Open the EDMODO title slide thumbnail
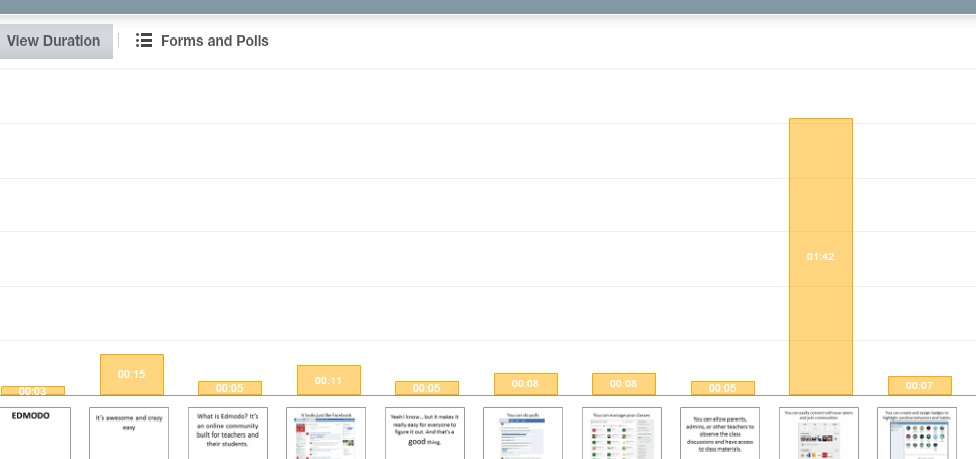This screenshot has width=976, height=459. 33,432
